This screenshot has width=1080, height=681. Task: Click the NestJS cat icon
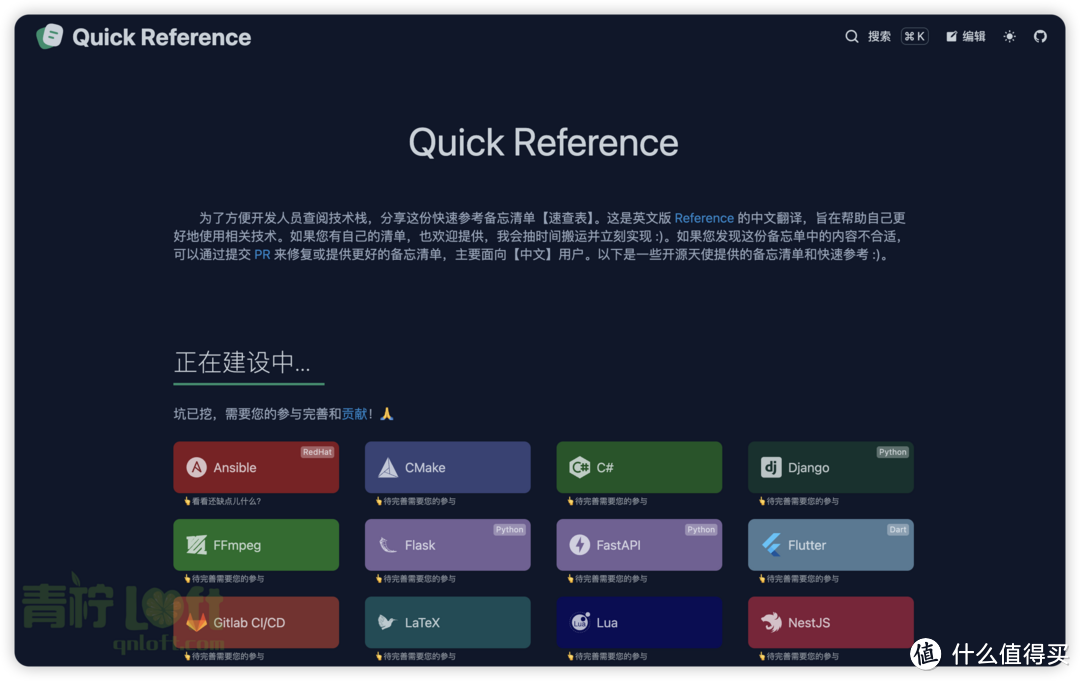[x=771, y=622]
